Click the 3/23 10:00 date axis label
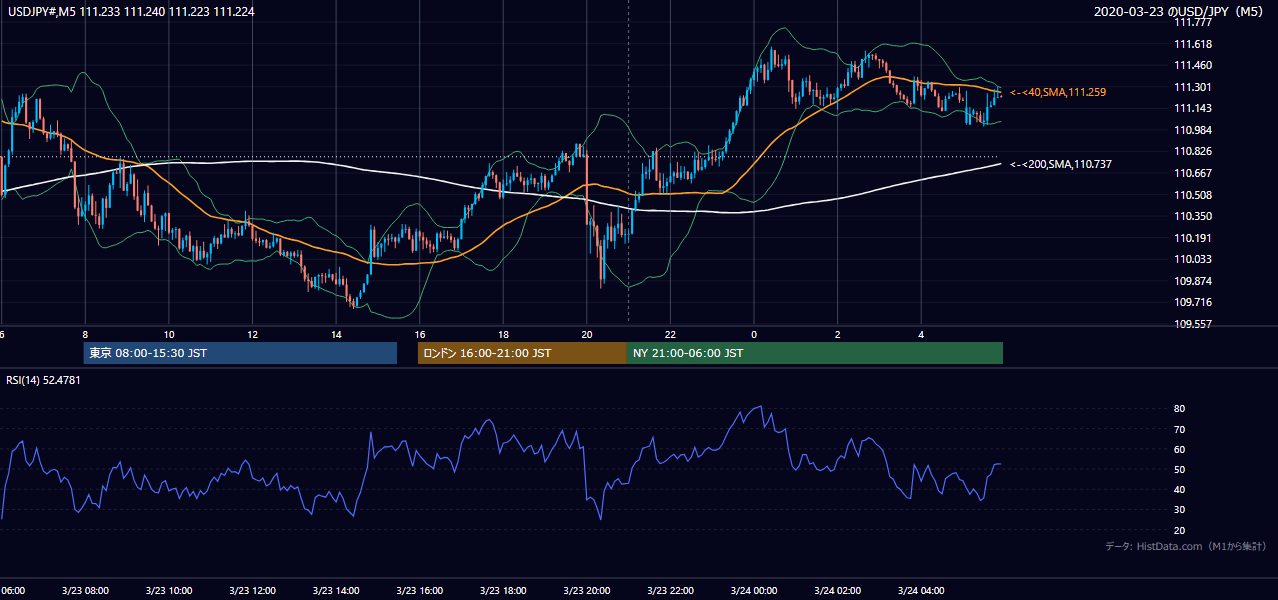The width and height of the screenshot is (1278, 600). point(167,591)
